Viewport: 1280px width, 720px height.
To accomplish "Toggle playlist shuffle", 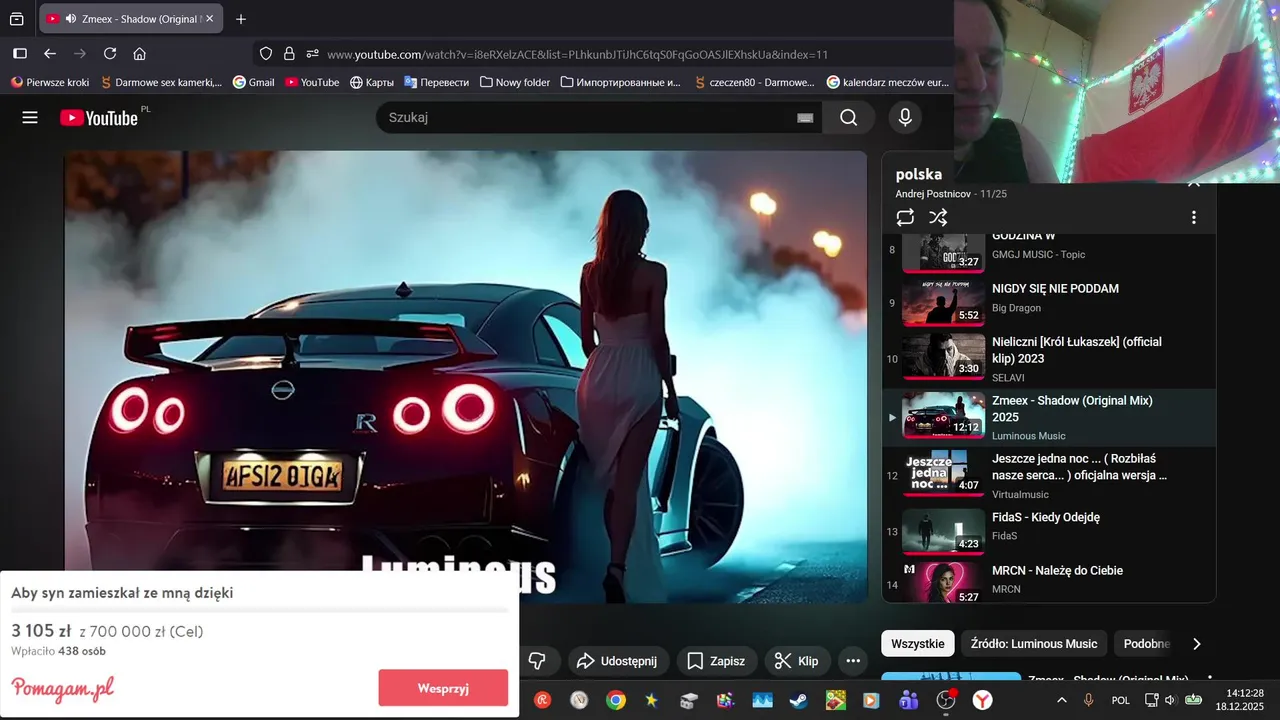I will point(938,217).
